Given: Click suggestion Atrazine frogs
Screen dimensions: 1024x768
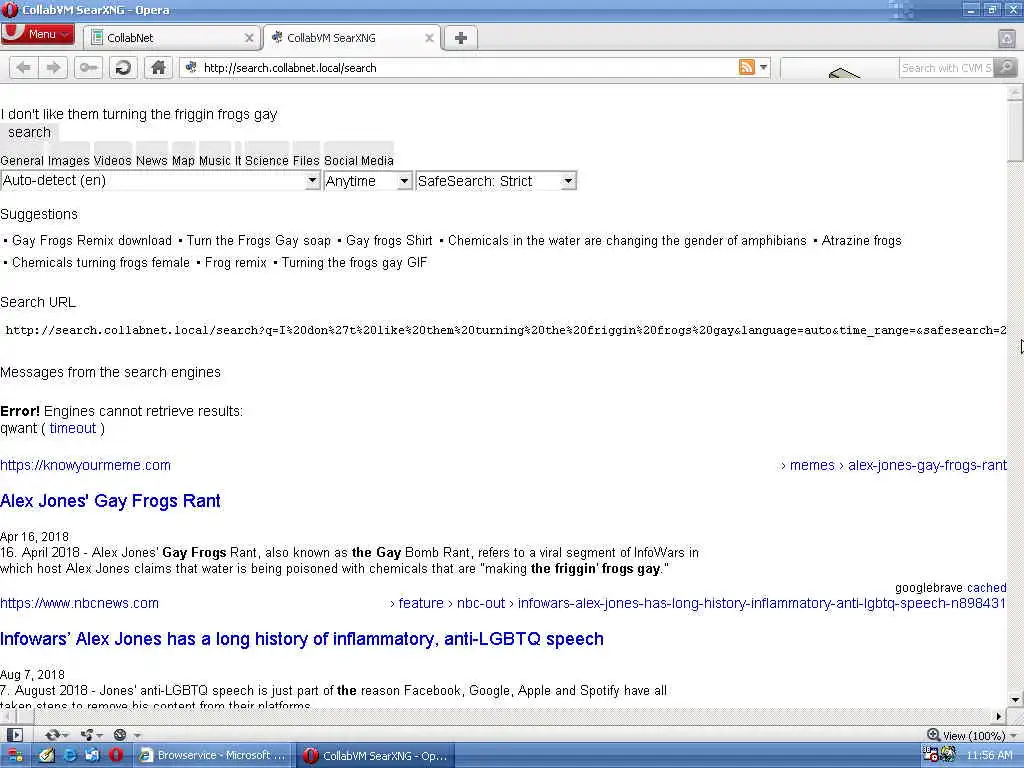Looking at the screenshot, I should pos(861,240).
